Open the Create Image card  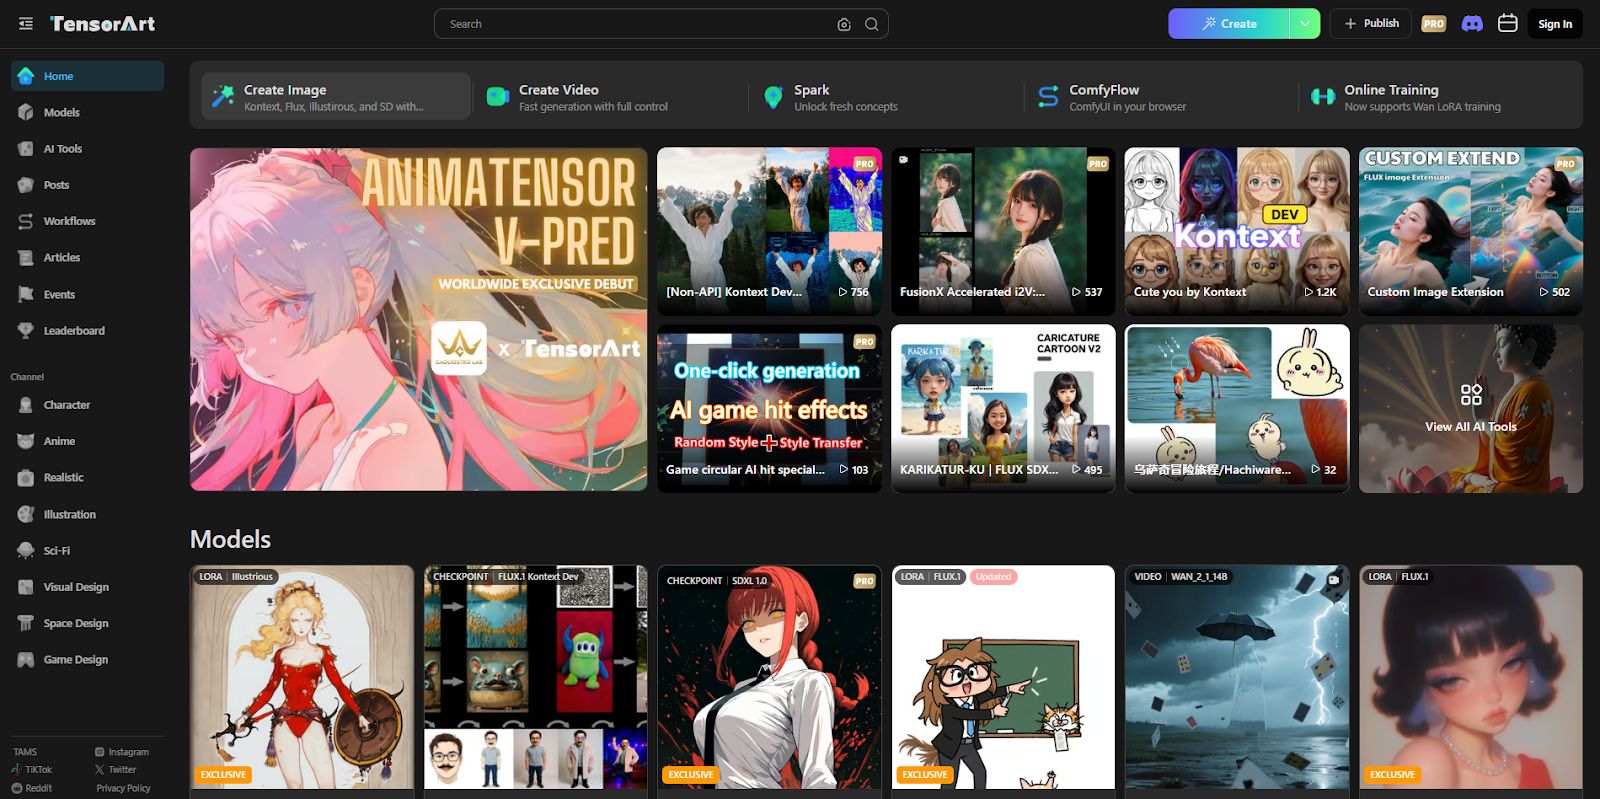336,96
